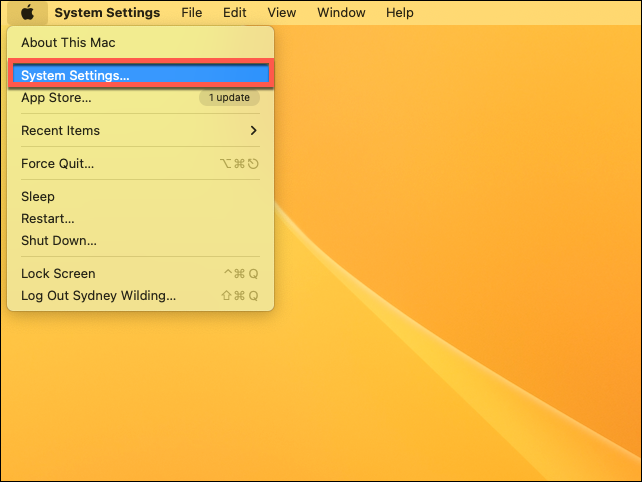The width and height of the screenshot is (642, 482).
Task: Select Restart… in the Apple menu
Action: coord(48,219)
